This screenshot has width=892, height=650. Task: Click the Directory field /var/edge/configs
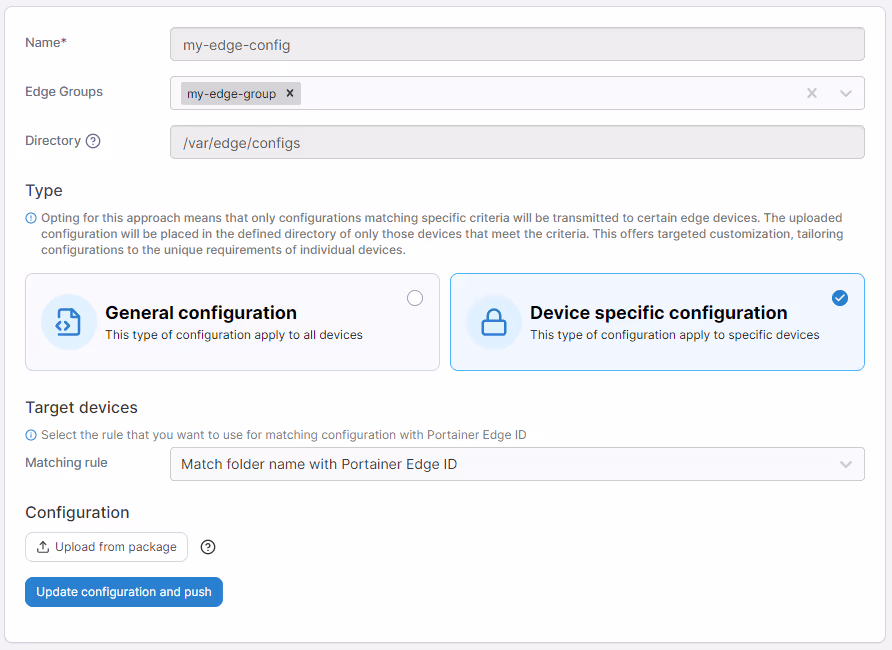pyautogui.click(x=517, y=142)
